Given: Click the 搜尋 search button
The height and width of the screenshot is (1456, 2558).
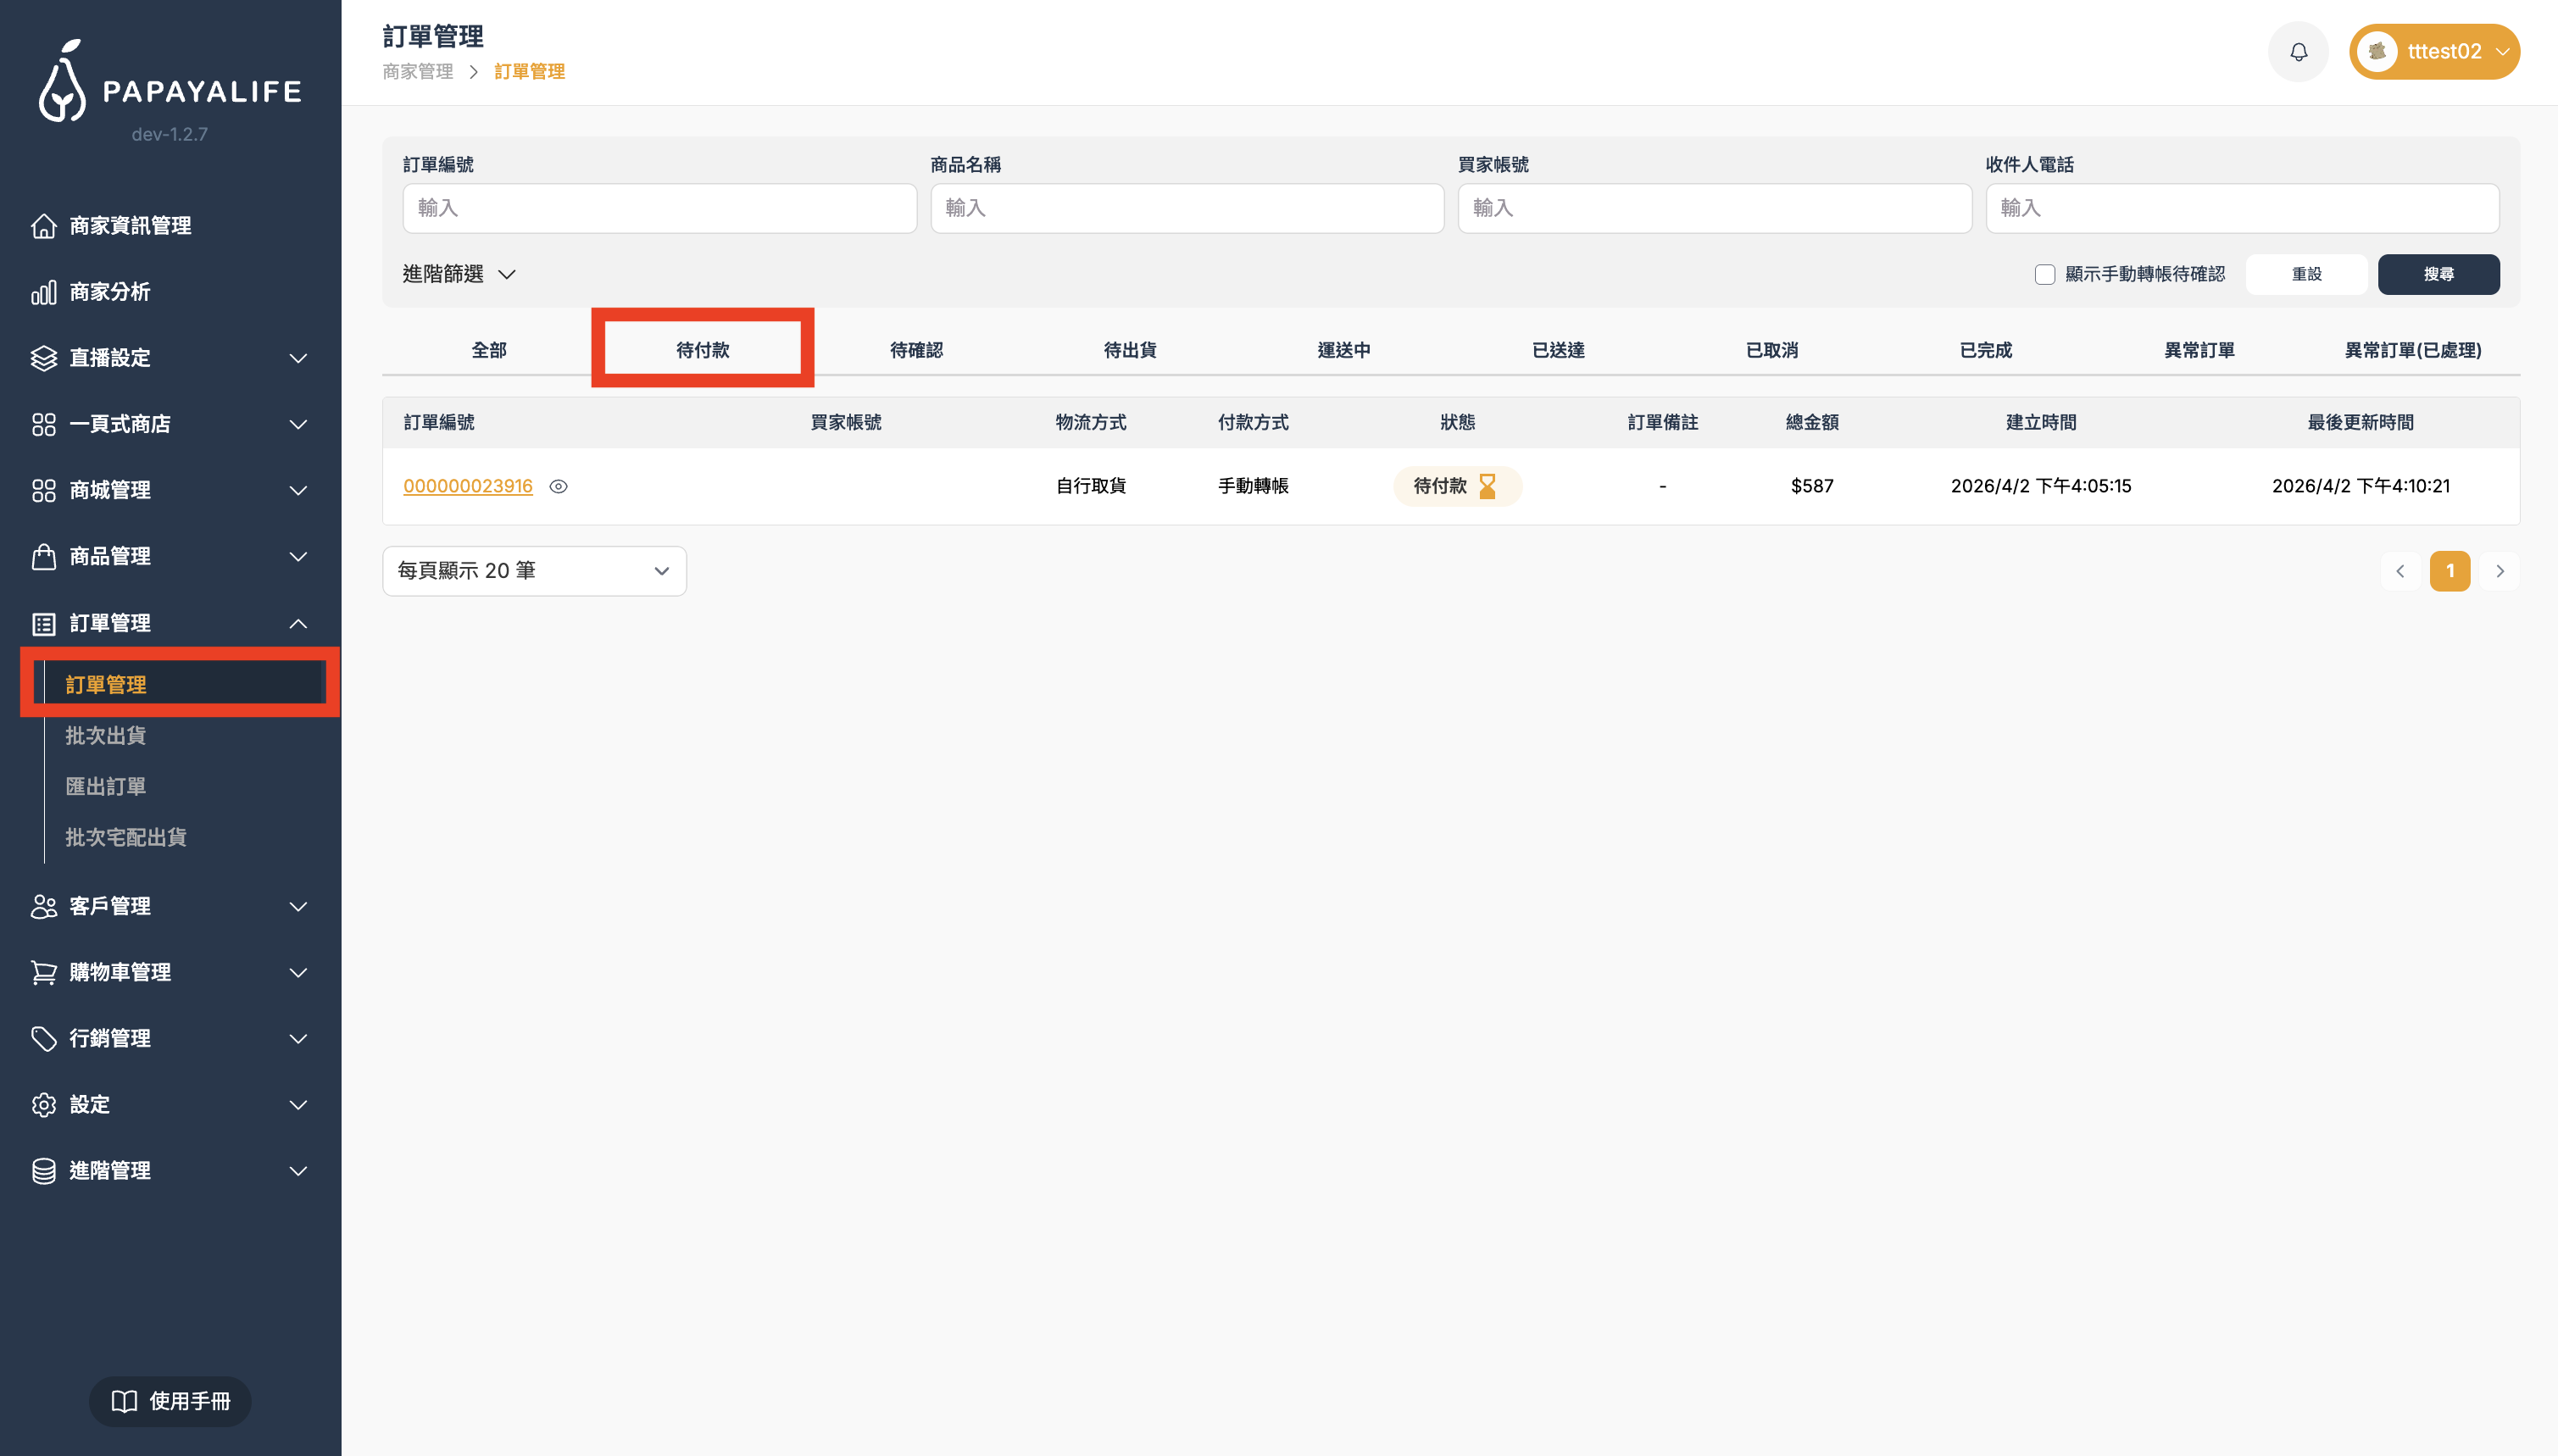Looking at the screenshot, I should click(2438, 274).
